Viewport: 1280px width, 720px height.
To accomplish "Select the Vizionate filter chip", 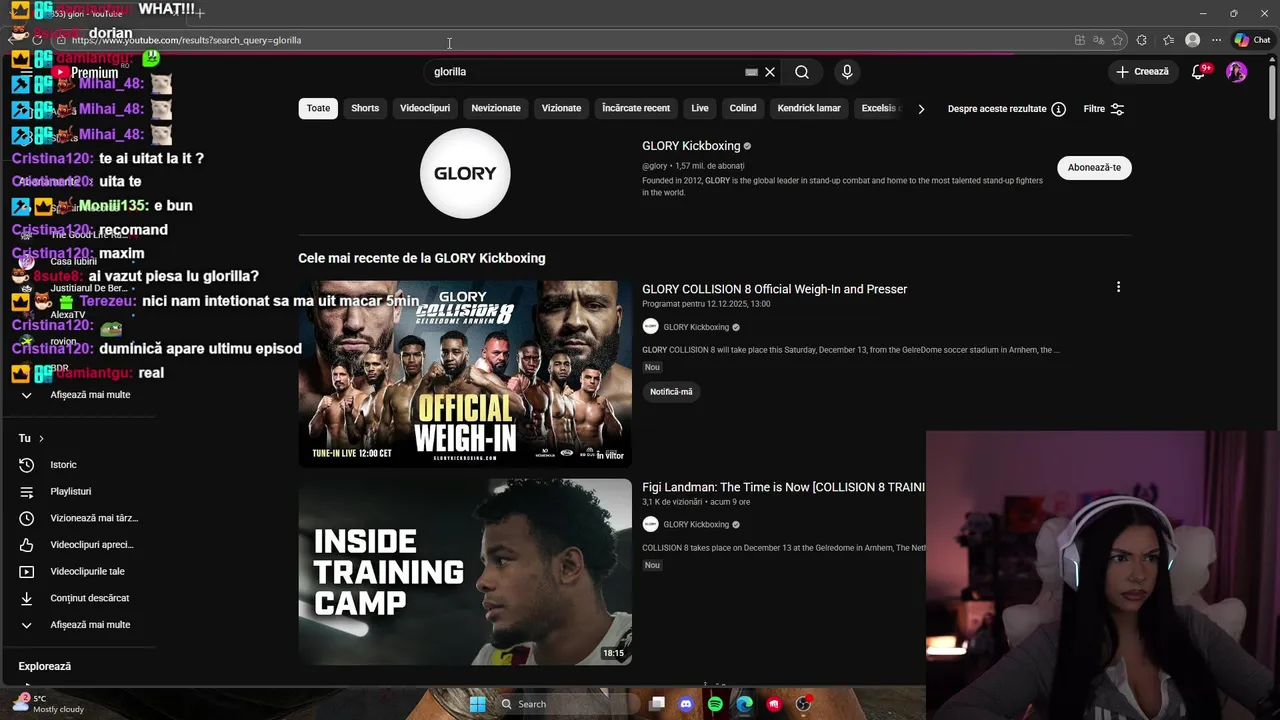I will (561, 108).
